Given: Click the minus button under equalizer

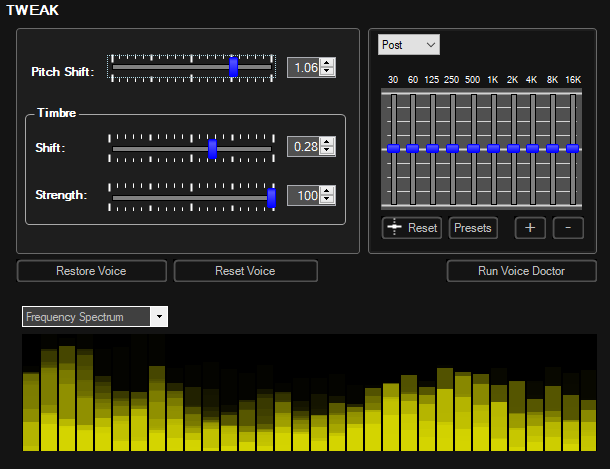Looking at the screenshot, I should [x=568, y=228].
